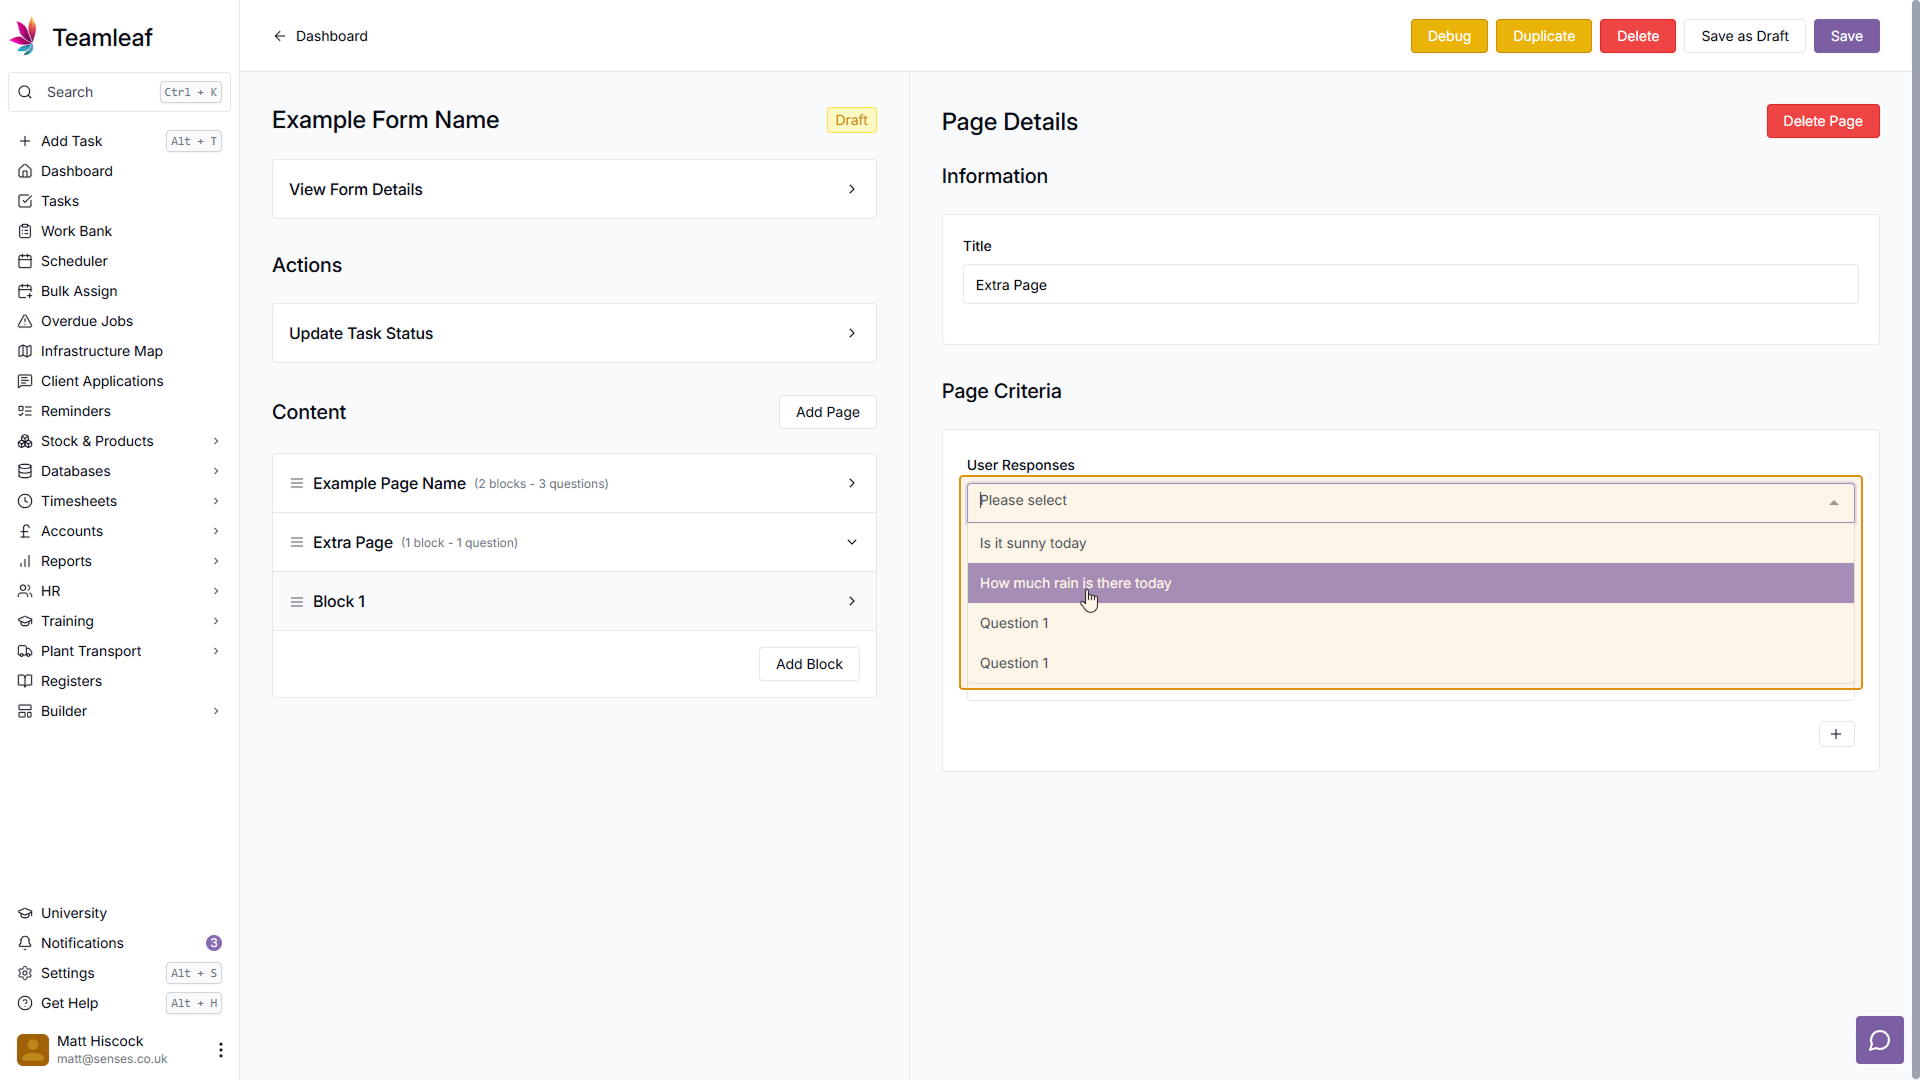This screenshot has height=1080, width=1920.
Task: Click the drag handle for Example Page Name
Action: click(x=297, y=484)
